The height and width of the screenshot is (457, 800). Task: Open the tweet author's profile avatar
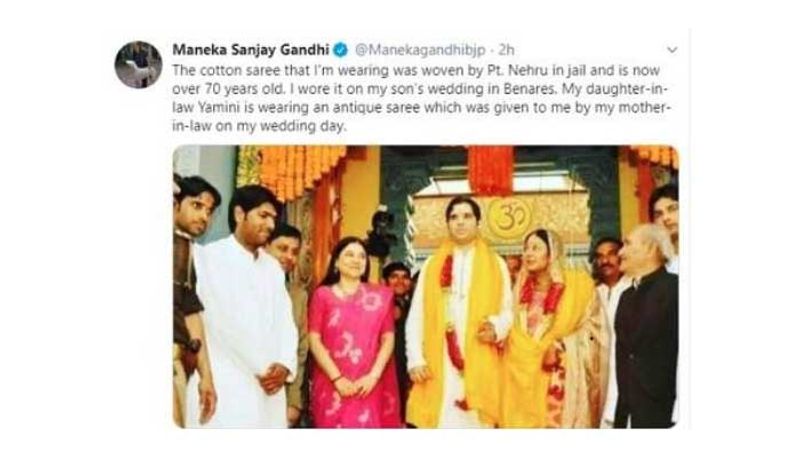pyautogui.click(x=138, y=64)
